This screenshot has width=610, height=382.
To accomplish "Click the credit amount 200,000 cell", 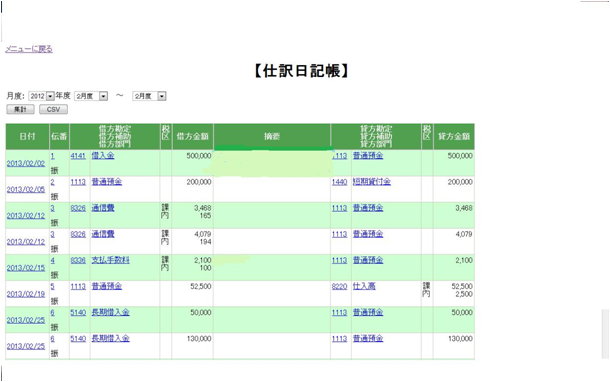I will (x=454, y=189).
